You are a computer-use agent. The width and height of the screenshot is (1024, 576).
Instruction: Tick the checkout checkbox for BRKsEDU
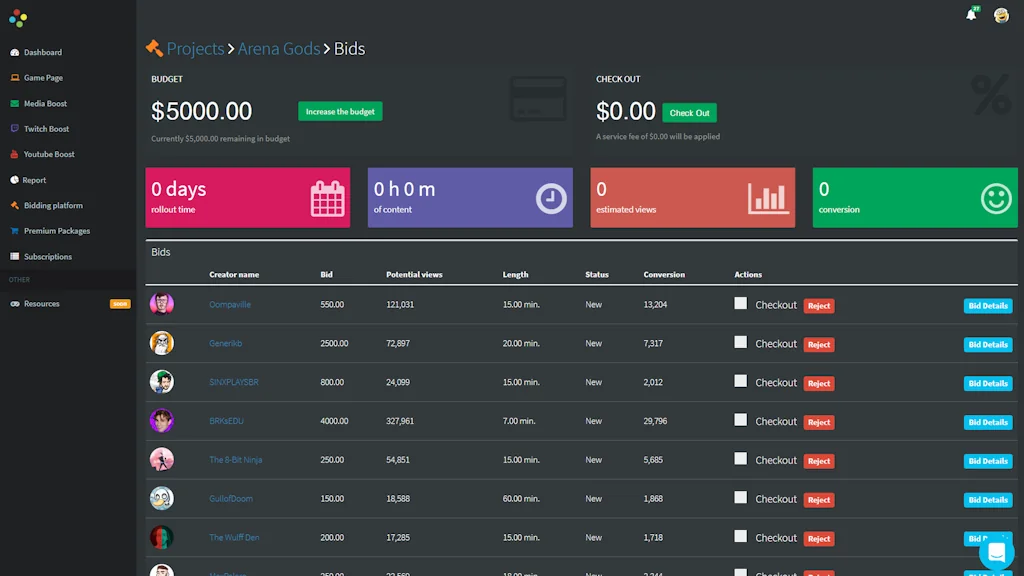(x=740, y=421)
